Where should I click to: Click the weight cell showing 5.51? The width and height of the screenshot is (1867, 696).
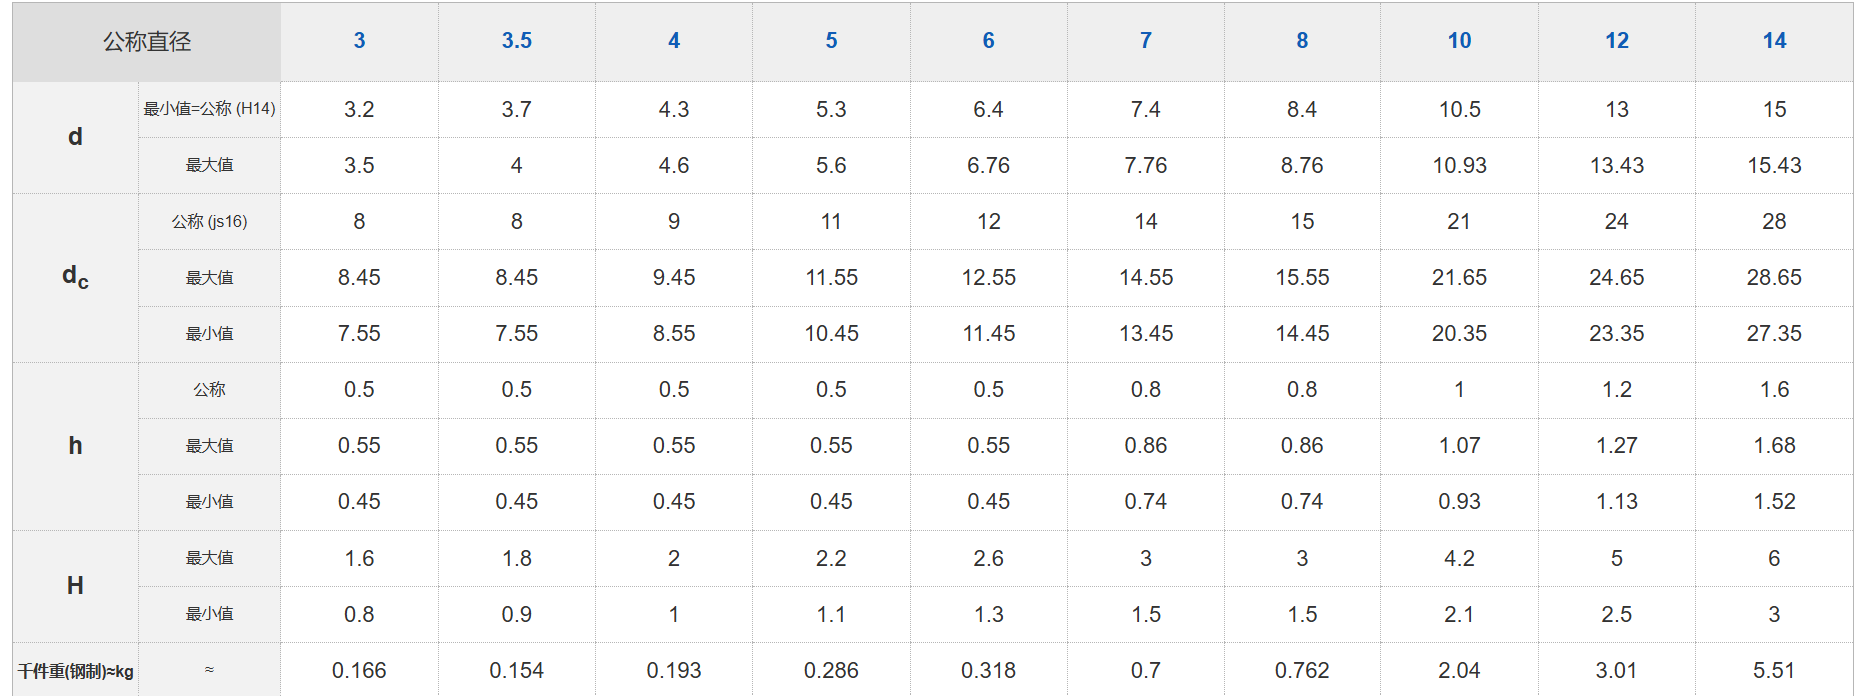pyautogui.click(x=1774, y=671)
